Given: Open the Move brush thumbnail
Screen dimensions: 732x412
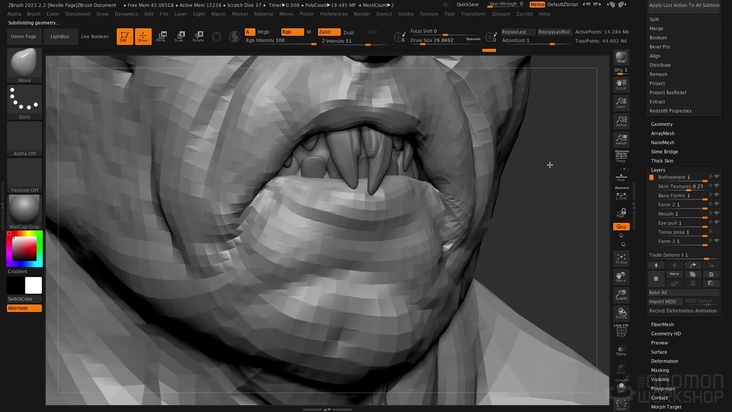Looking at the screenshot, I should 25,65.
